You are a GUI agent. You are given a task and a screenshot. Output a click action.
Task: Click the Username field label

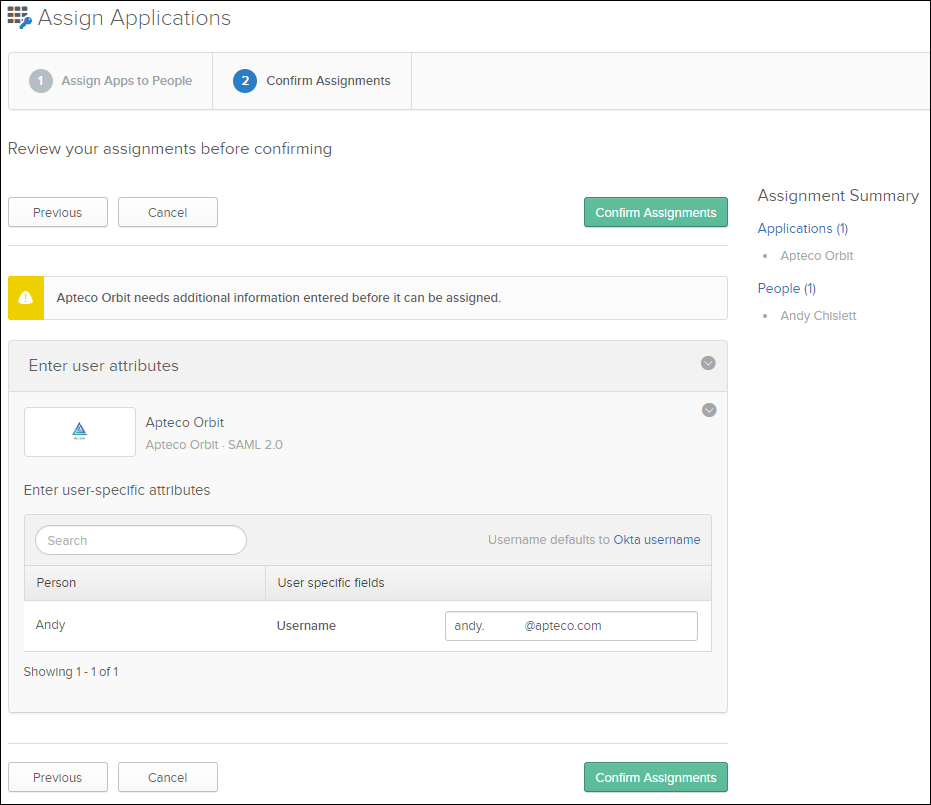coord(306,626)
